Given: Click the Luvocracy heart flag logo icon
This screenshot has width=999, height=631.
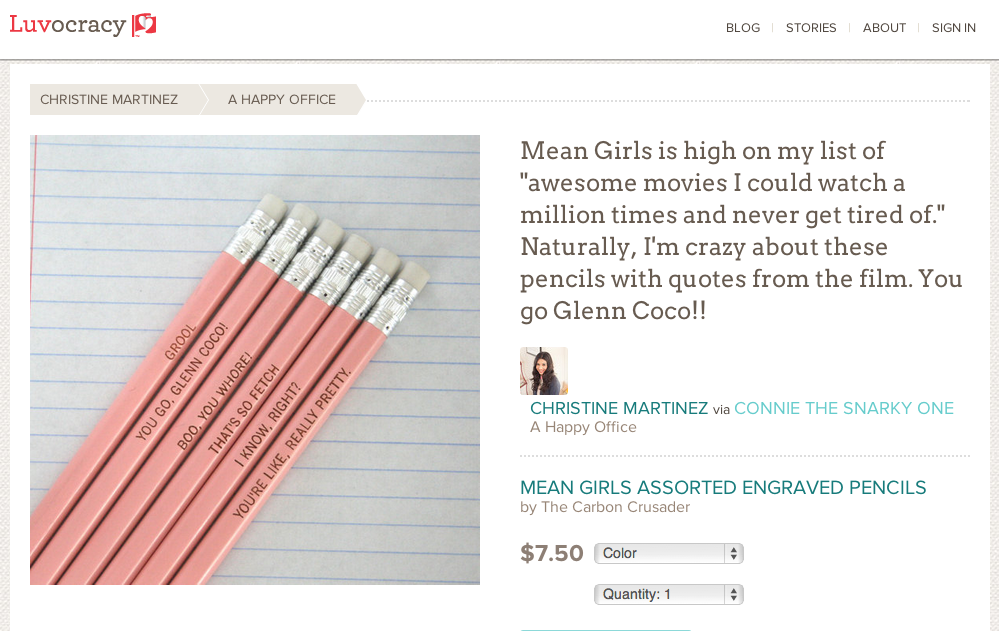Looking at the screenshot, I should tap(144, 25).
